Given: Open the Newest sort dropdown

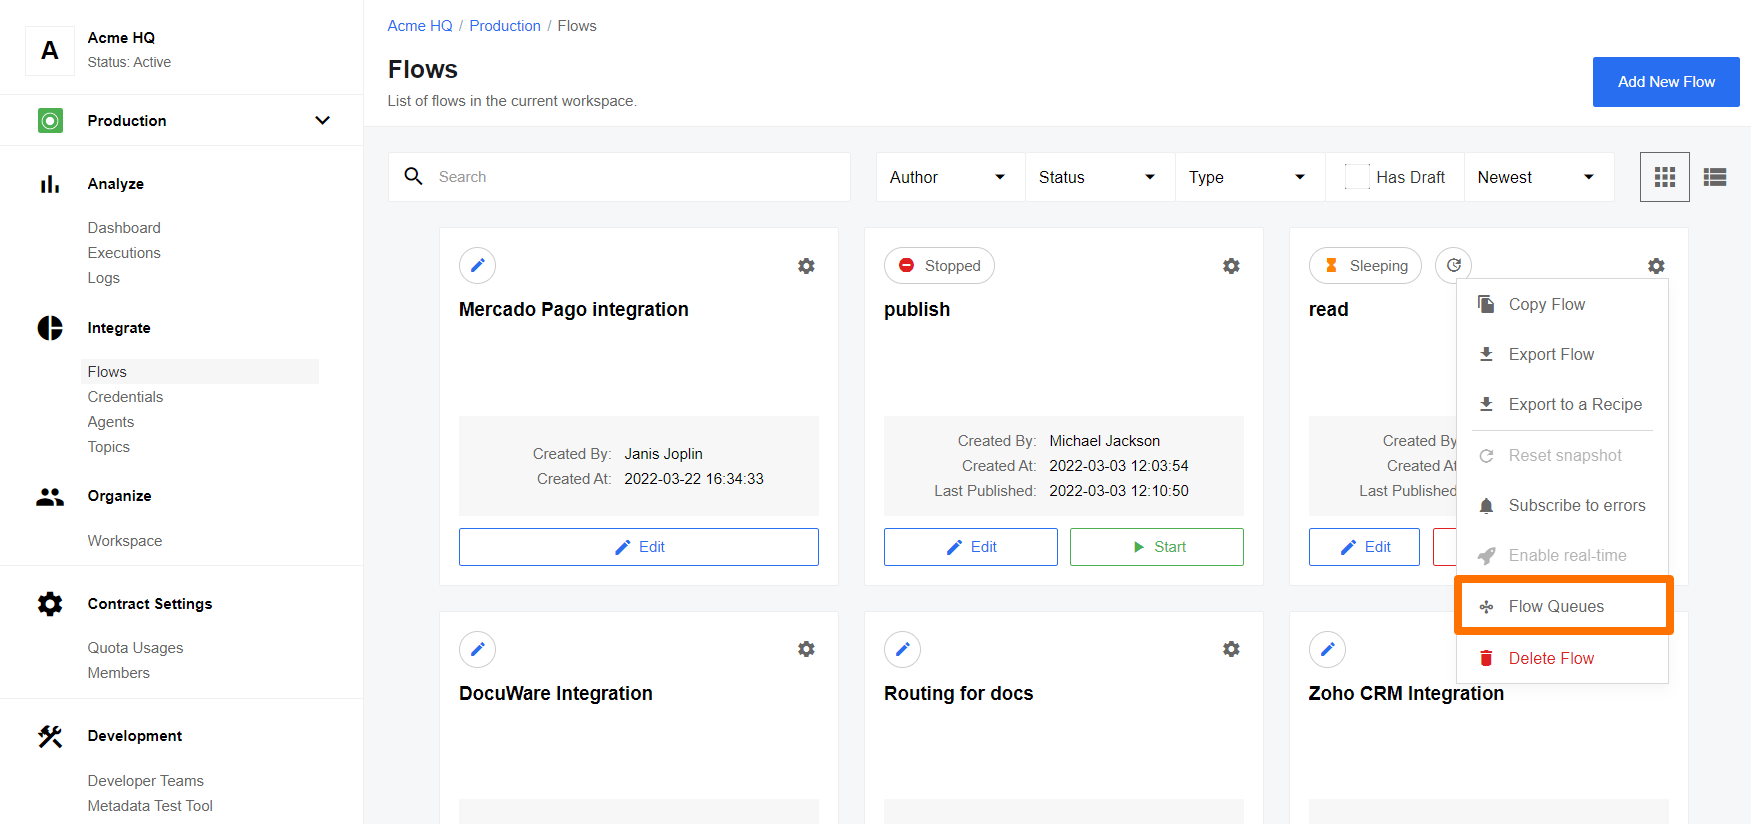Looking at the screenshot, I should point(1538,177).
